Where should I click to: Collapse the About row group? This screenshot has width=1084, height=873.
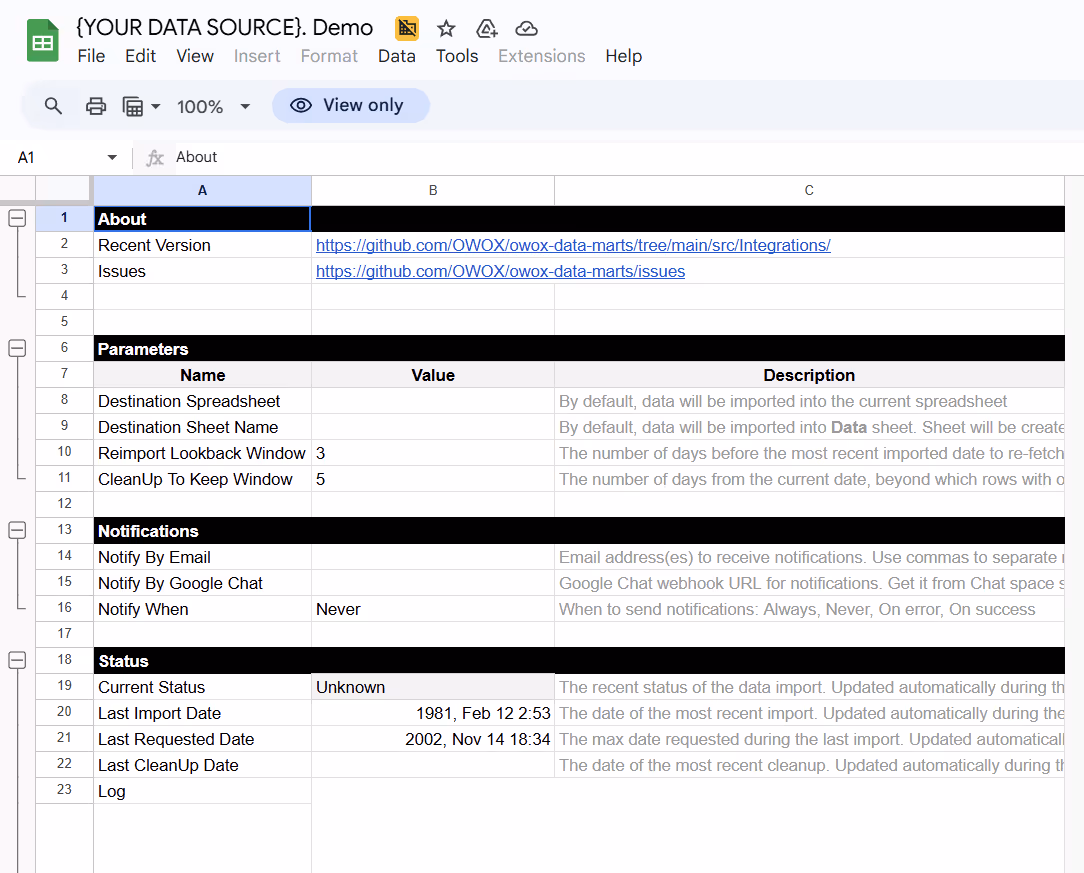(17, 218)
